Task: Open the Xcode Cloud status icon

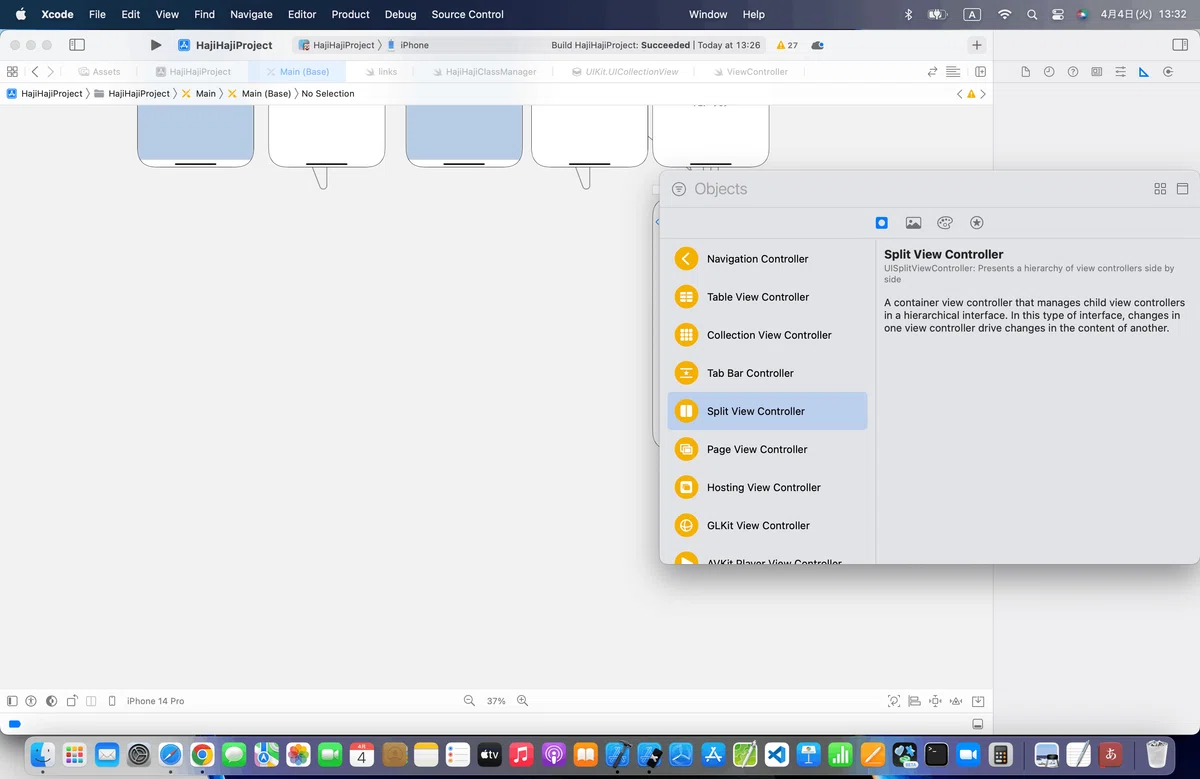Action: [818, 45]
